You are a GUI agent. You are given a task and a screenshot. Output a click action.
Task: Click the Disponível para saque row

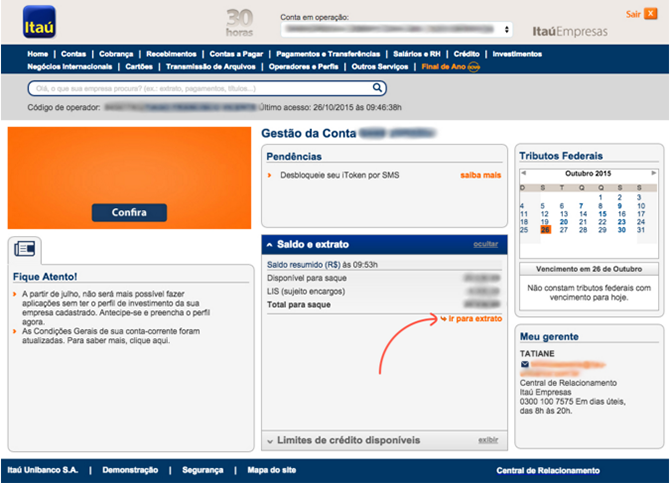point(384,278)
